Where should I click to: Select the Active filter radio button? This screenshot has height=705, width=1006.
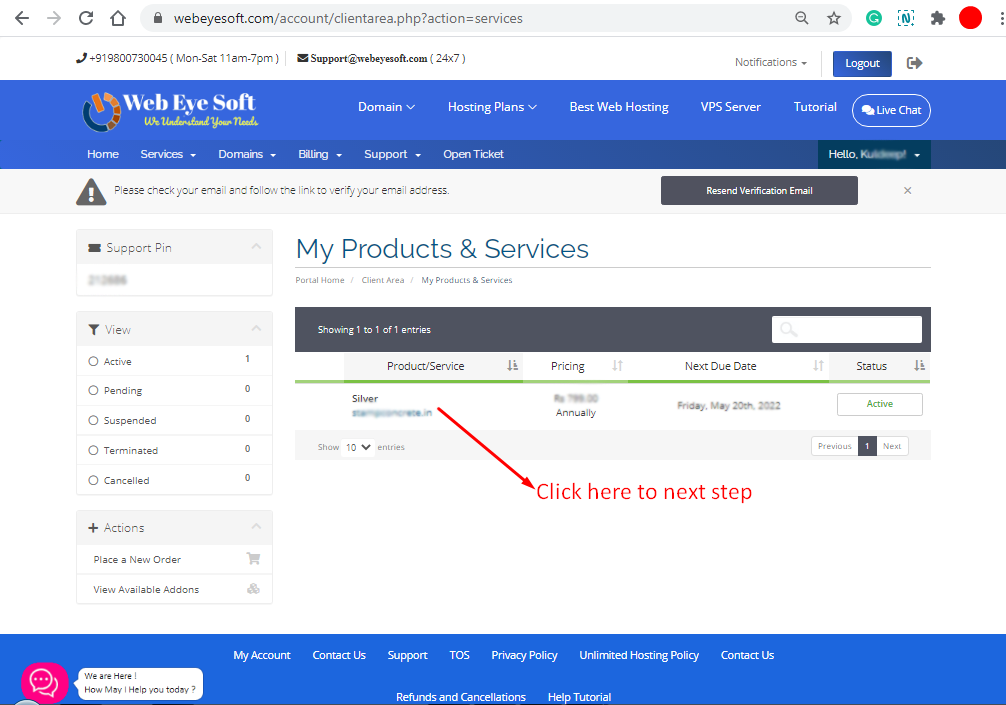[96, 361]
